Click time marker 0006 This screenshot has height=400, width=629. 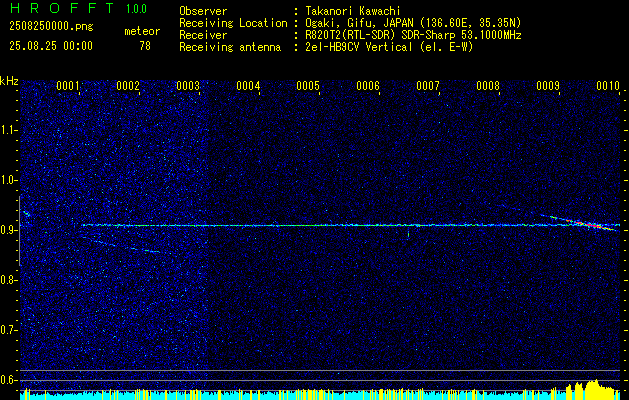(368, 86)
